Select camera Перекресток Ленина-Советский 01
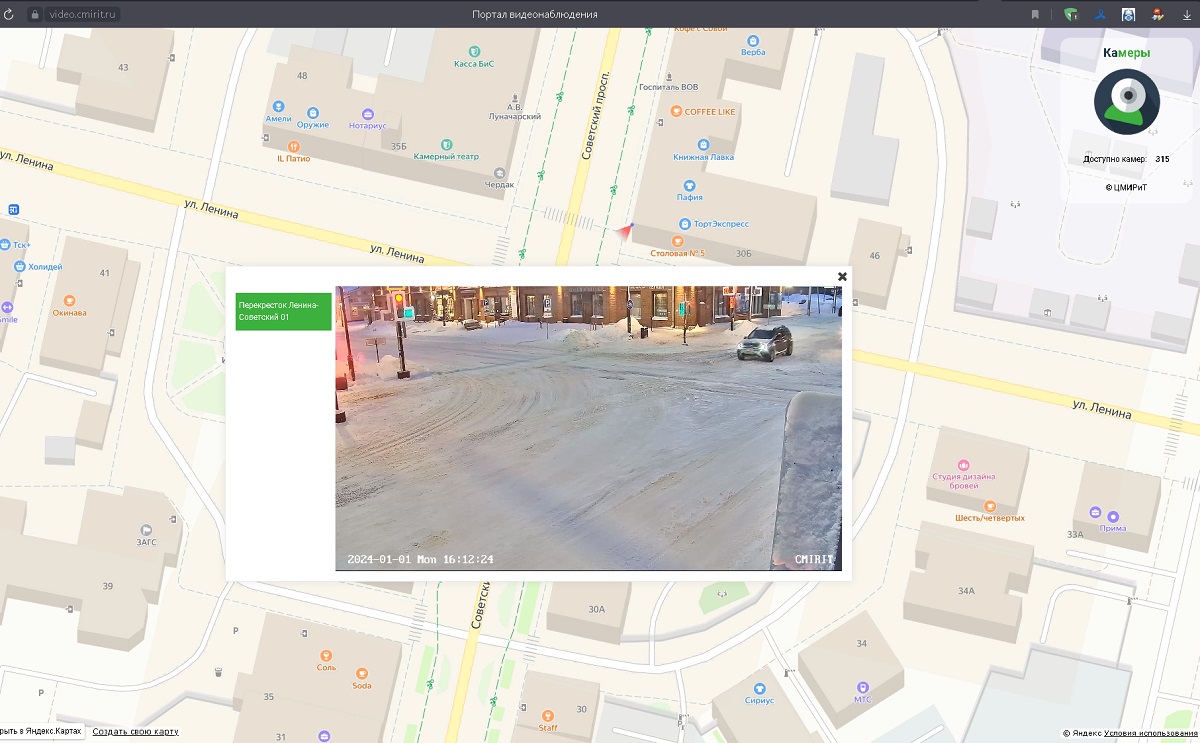The height and width of the screenshot is (743, 1200). click(x=283, y=311)
